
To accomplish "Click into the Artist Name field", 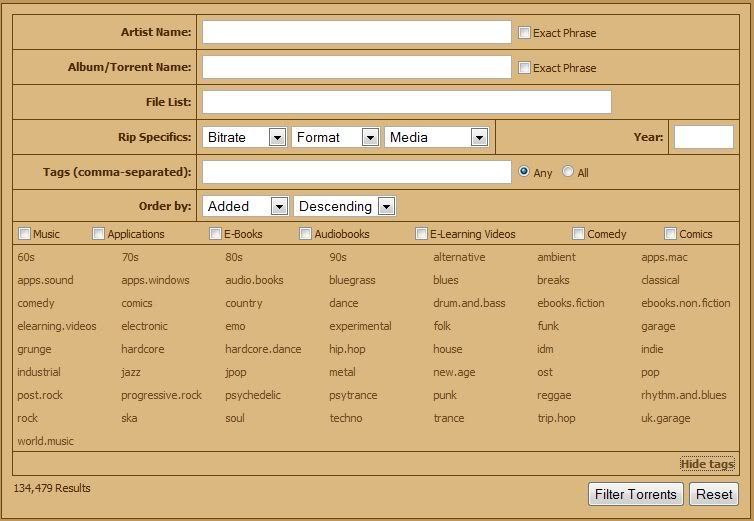I will pyautogui.click(x=356, y=32).
